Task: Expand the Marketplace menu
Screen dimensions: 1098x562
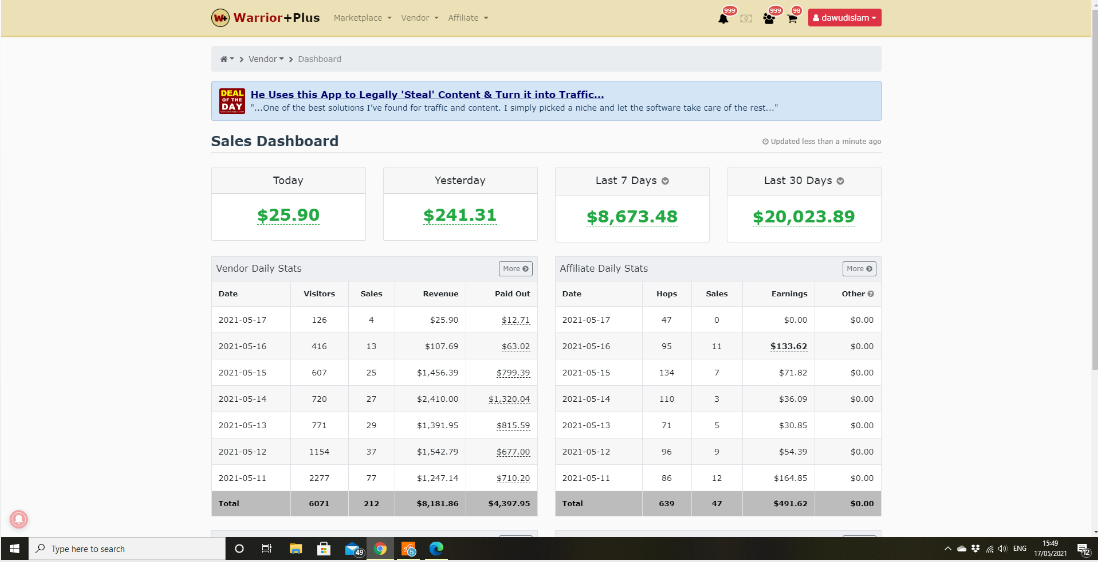Action: [362, 18]
